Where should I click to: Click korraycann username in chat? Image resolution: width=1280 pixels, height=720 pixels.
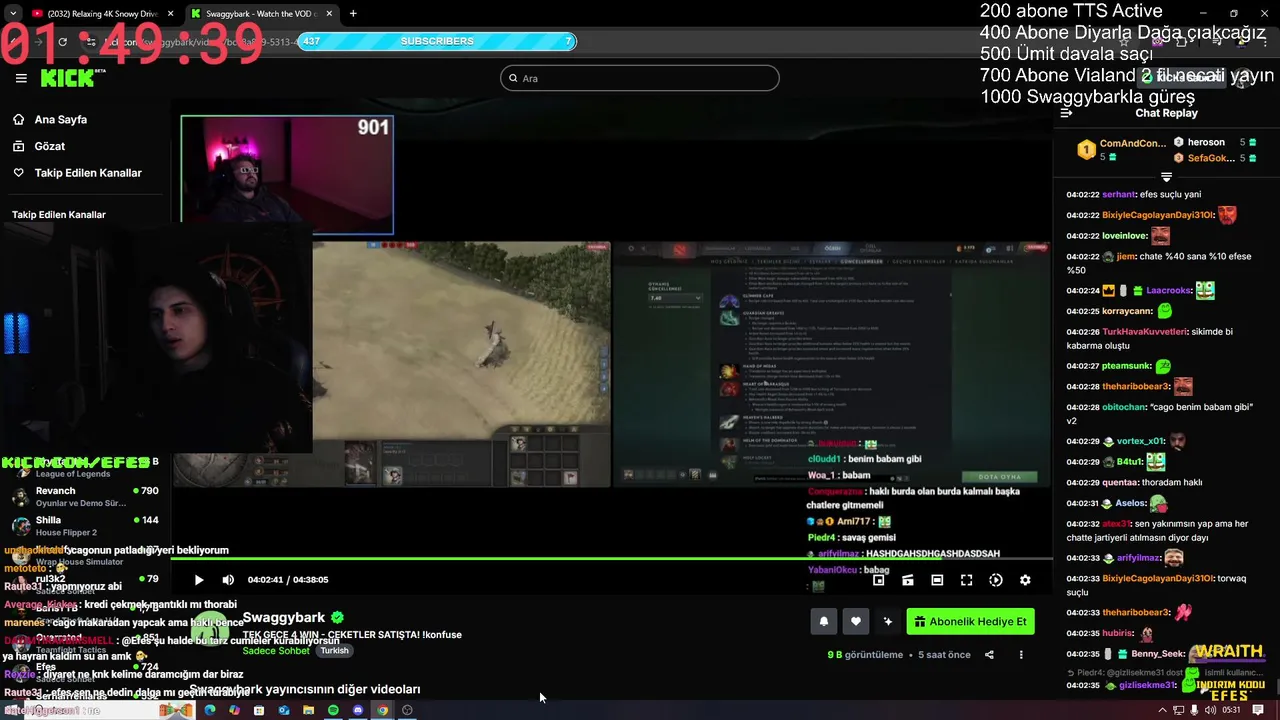coord(1127,312)
